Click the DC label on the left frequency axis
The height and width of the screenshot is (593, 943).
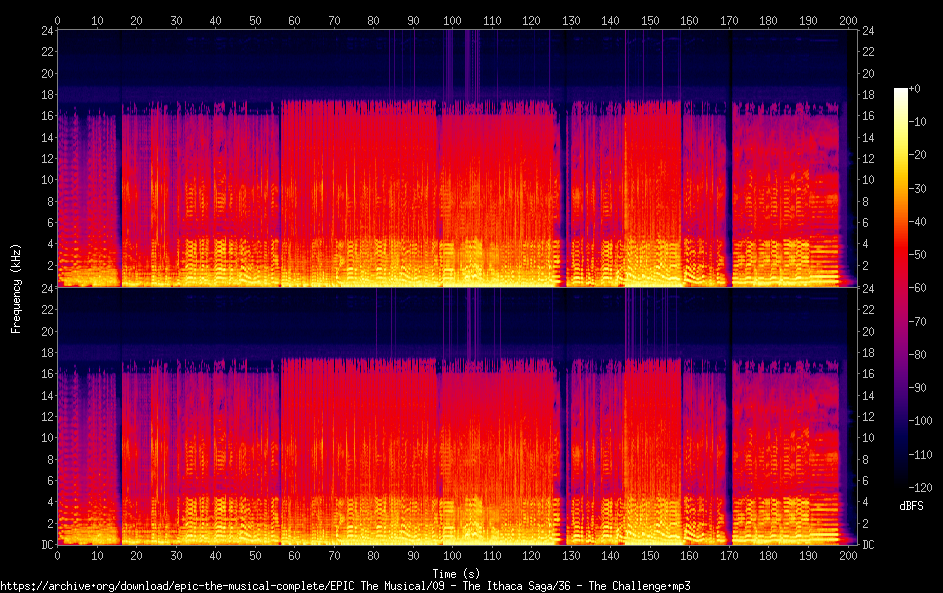coord(45,545)
